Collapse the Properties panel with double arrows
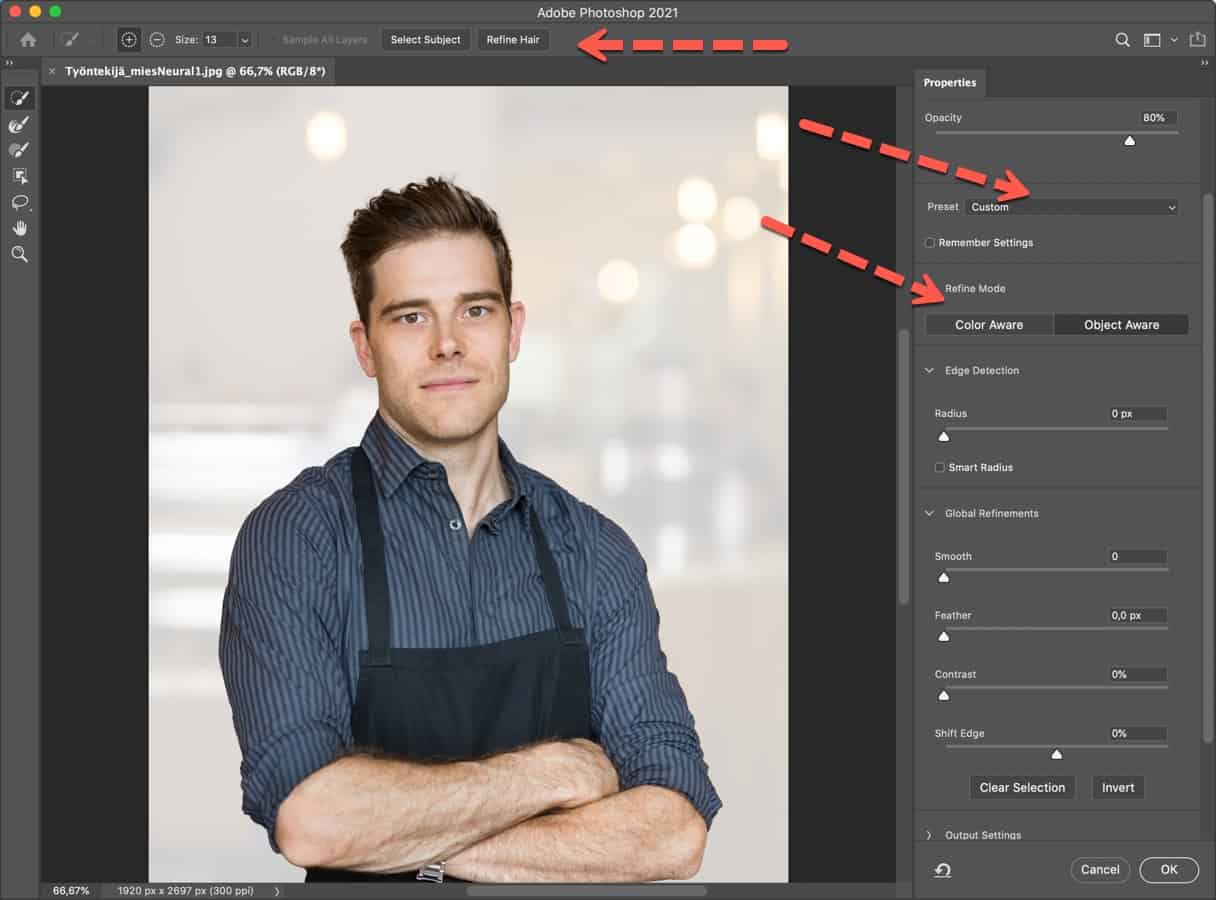The height and width of the screenshot is (900, 1216). pos(1204,64)
